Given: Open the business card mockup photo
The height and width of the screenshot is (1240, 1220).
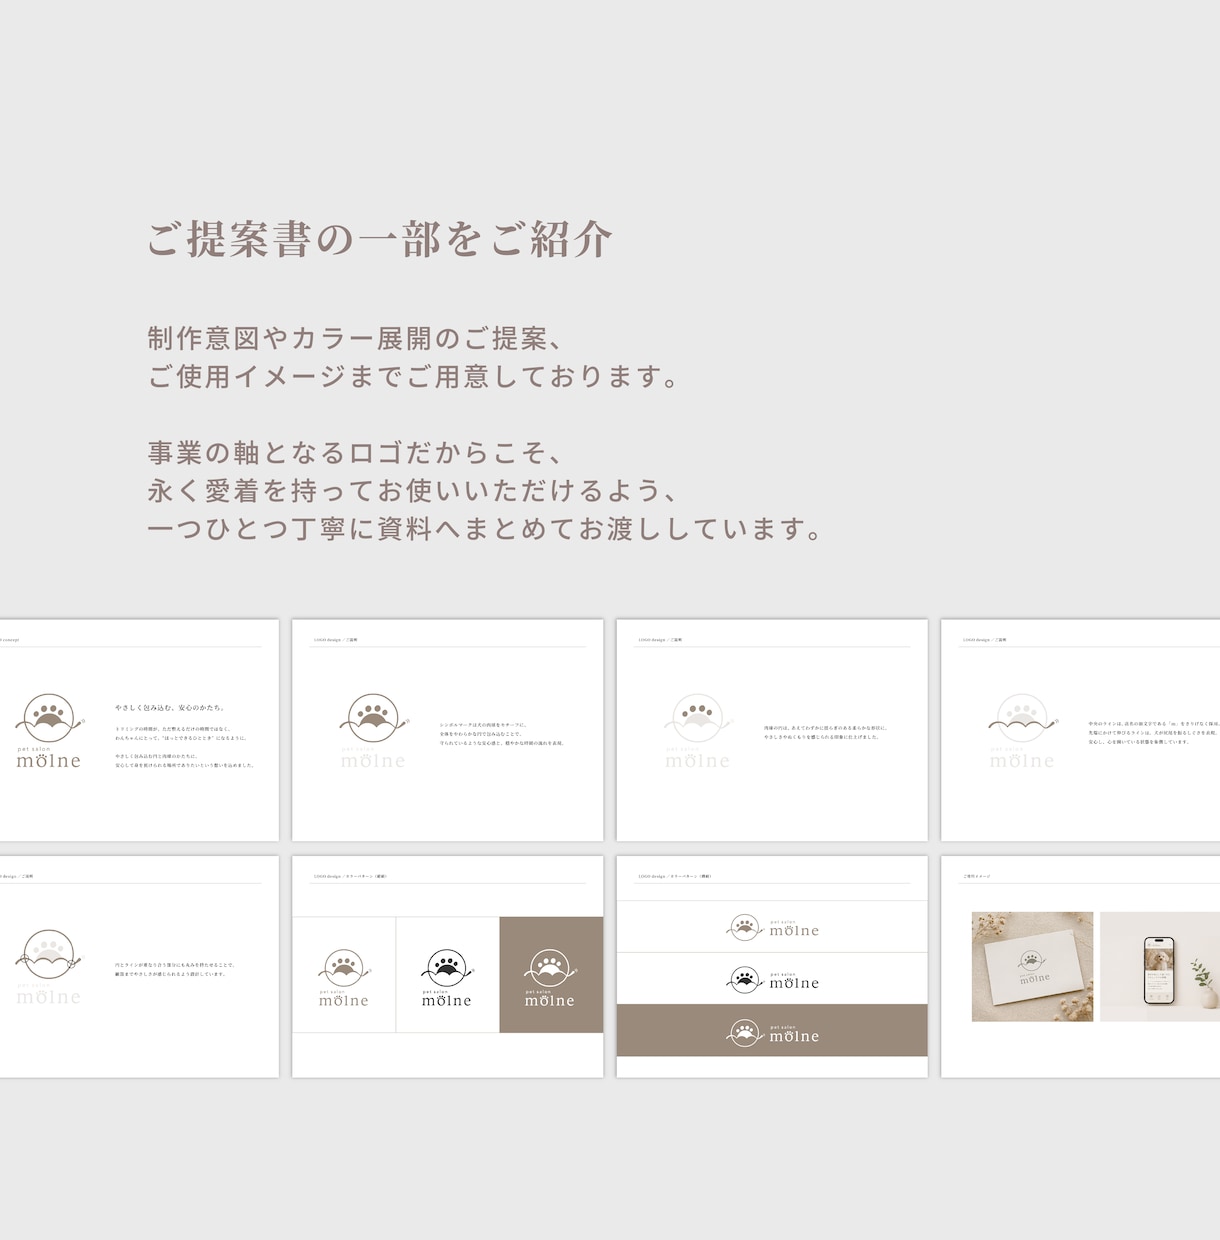Looking at the screenshot, I should click(1032, 966).
